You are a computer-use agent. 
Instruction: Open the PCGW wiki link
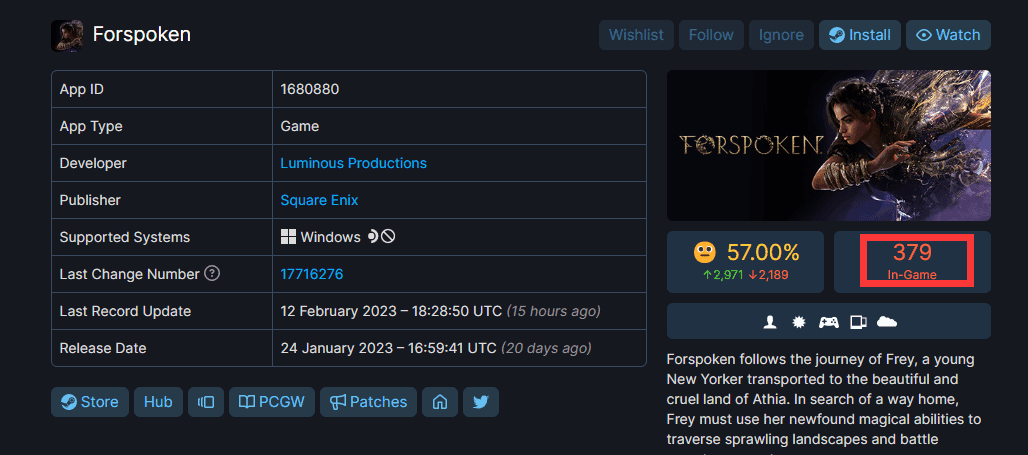(x=271, y=402)
